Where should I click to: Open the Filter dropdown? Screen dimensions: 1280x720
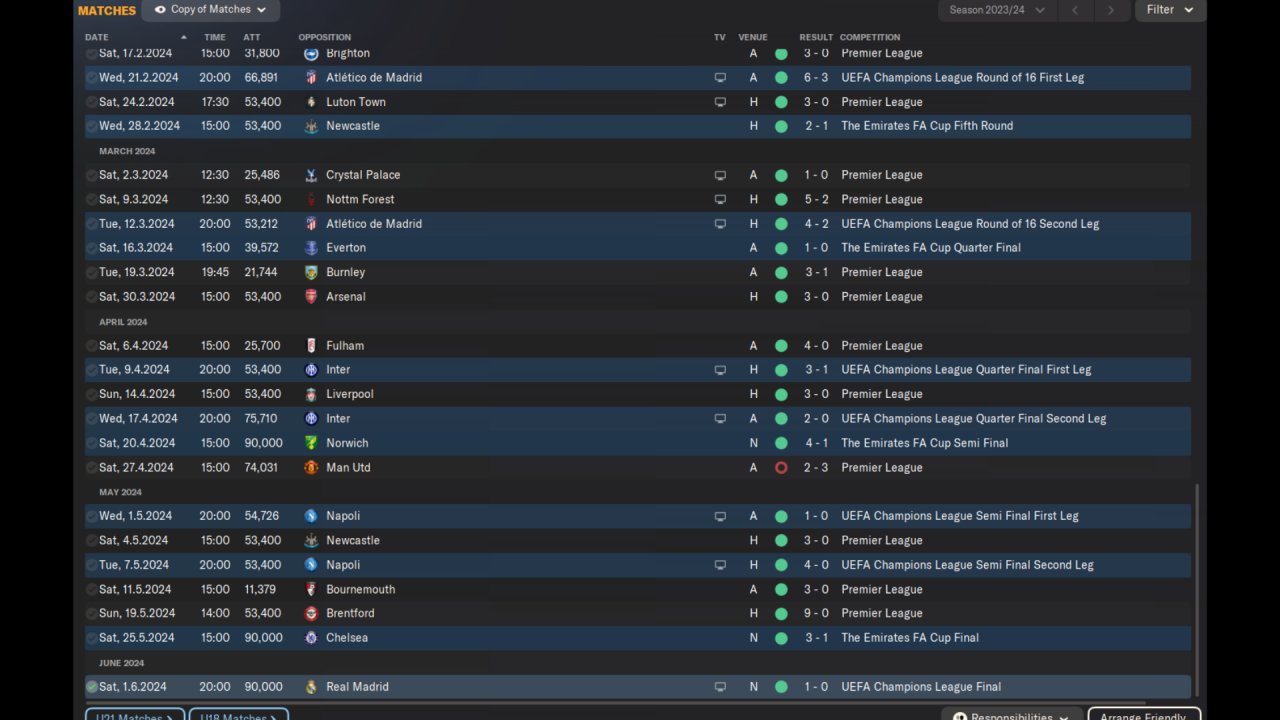click(1170, 10)
